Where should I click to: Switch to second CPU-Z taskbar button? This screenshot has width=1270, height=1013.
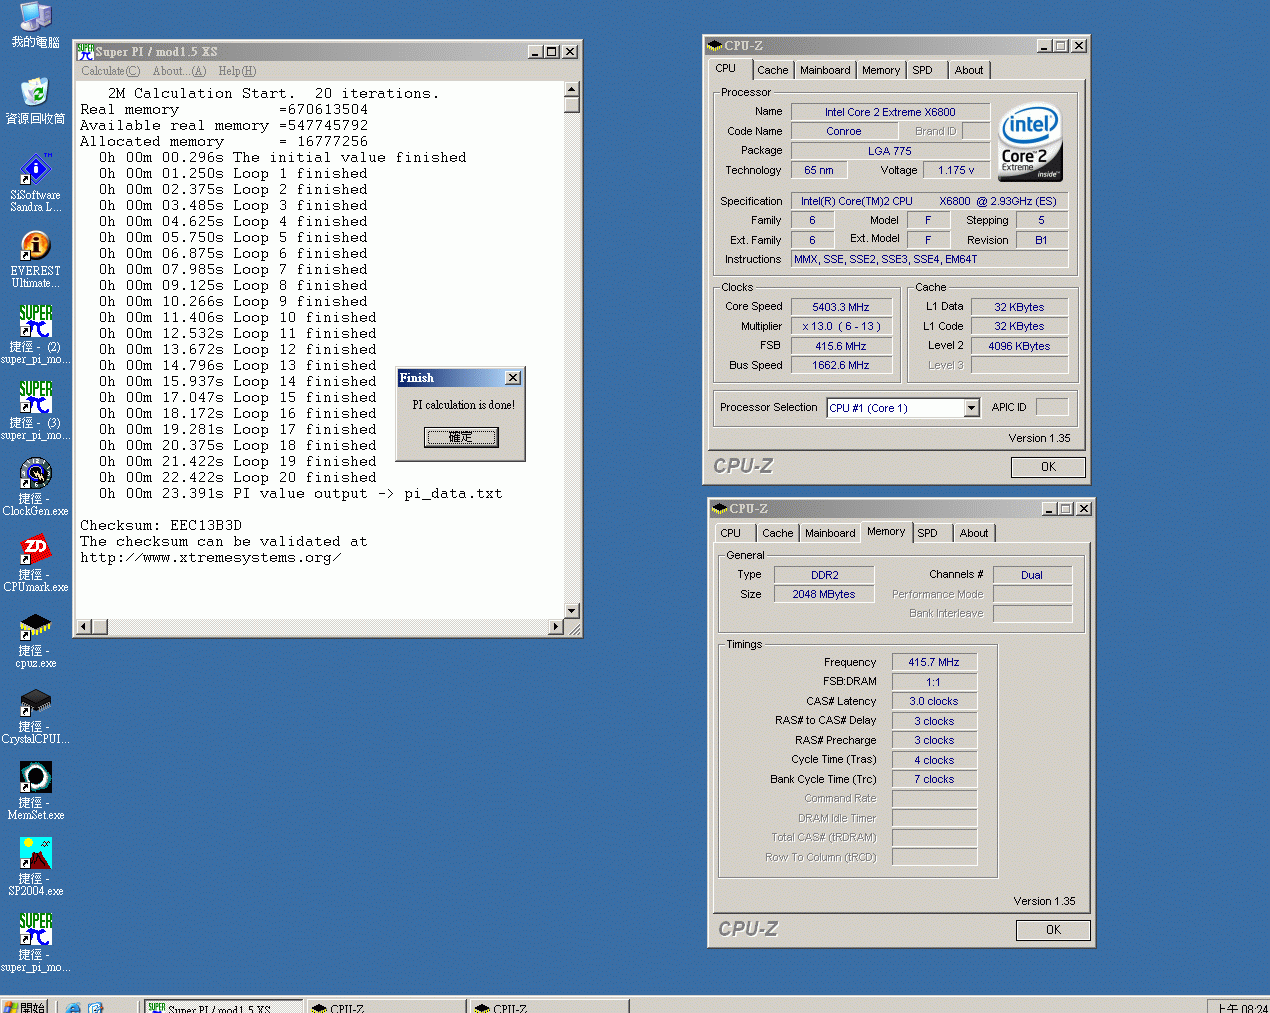(x=549, y=1006)
